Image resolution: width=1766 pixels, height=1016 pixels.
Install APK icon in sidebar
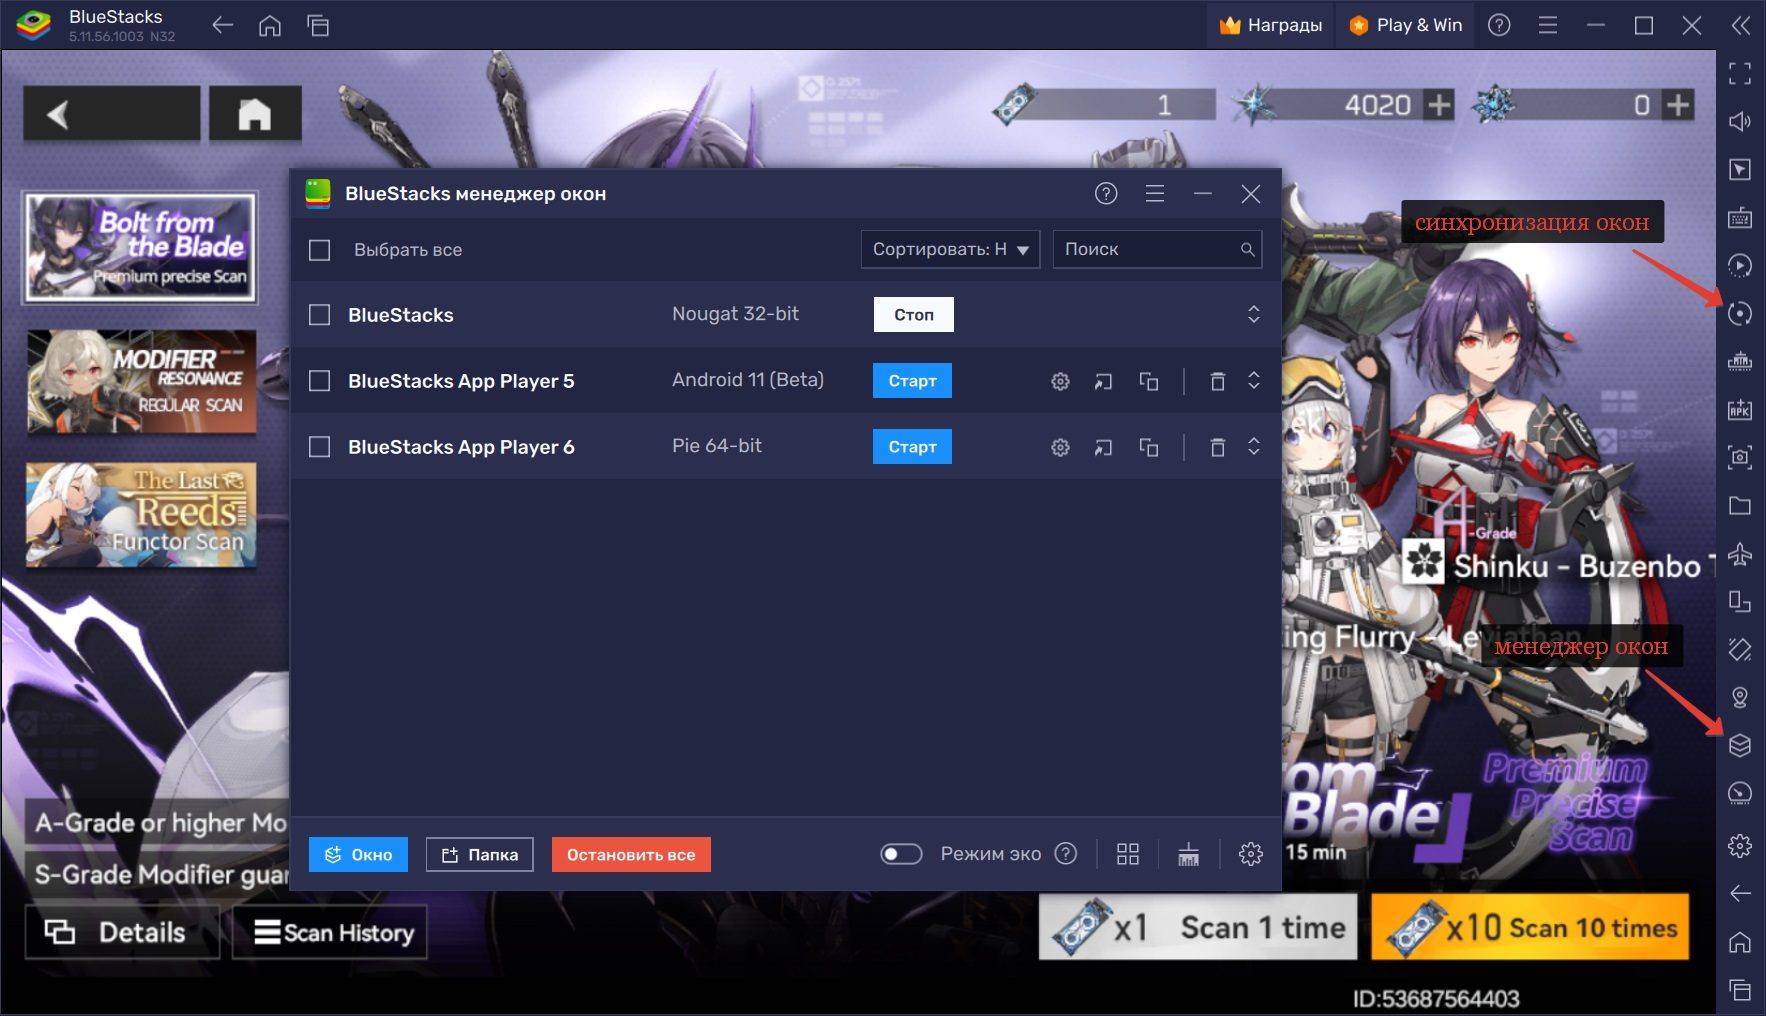coord(1740,409)
